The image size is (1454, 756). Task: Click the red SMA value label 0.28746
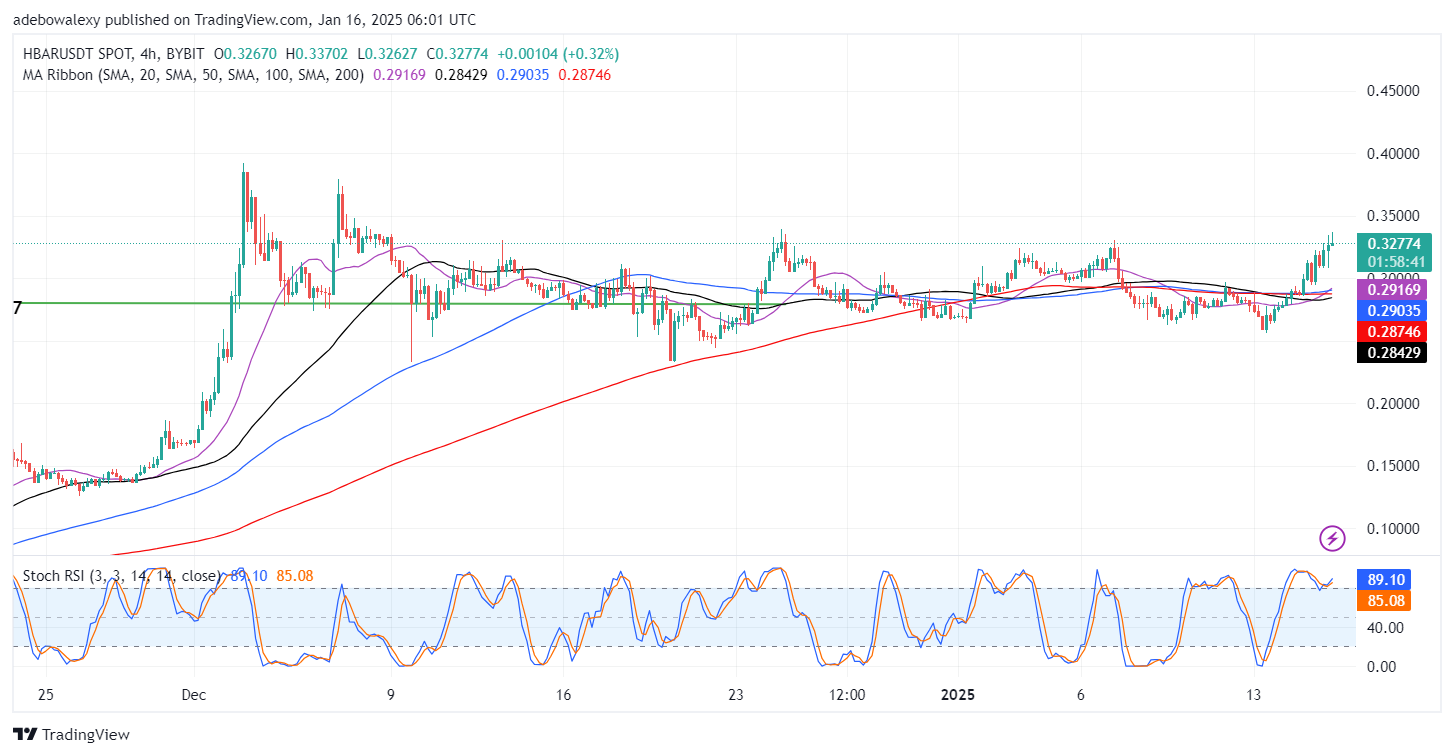pos(1393,331)
